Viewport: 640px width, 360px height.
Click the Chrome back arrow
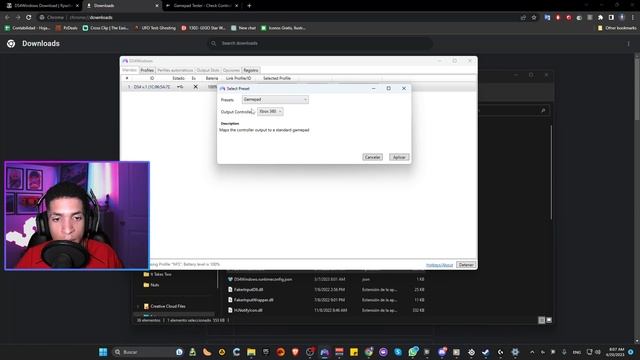(7, 18)
